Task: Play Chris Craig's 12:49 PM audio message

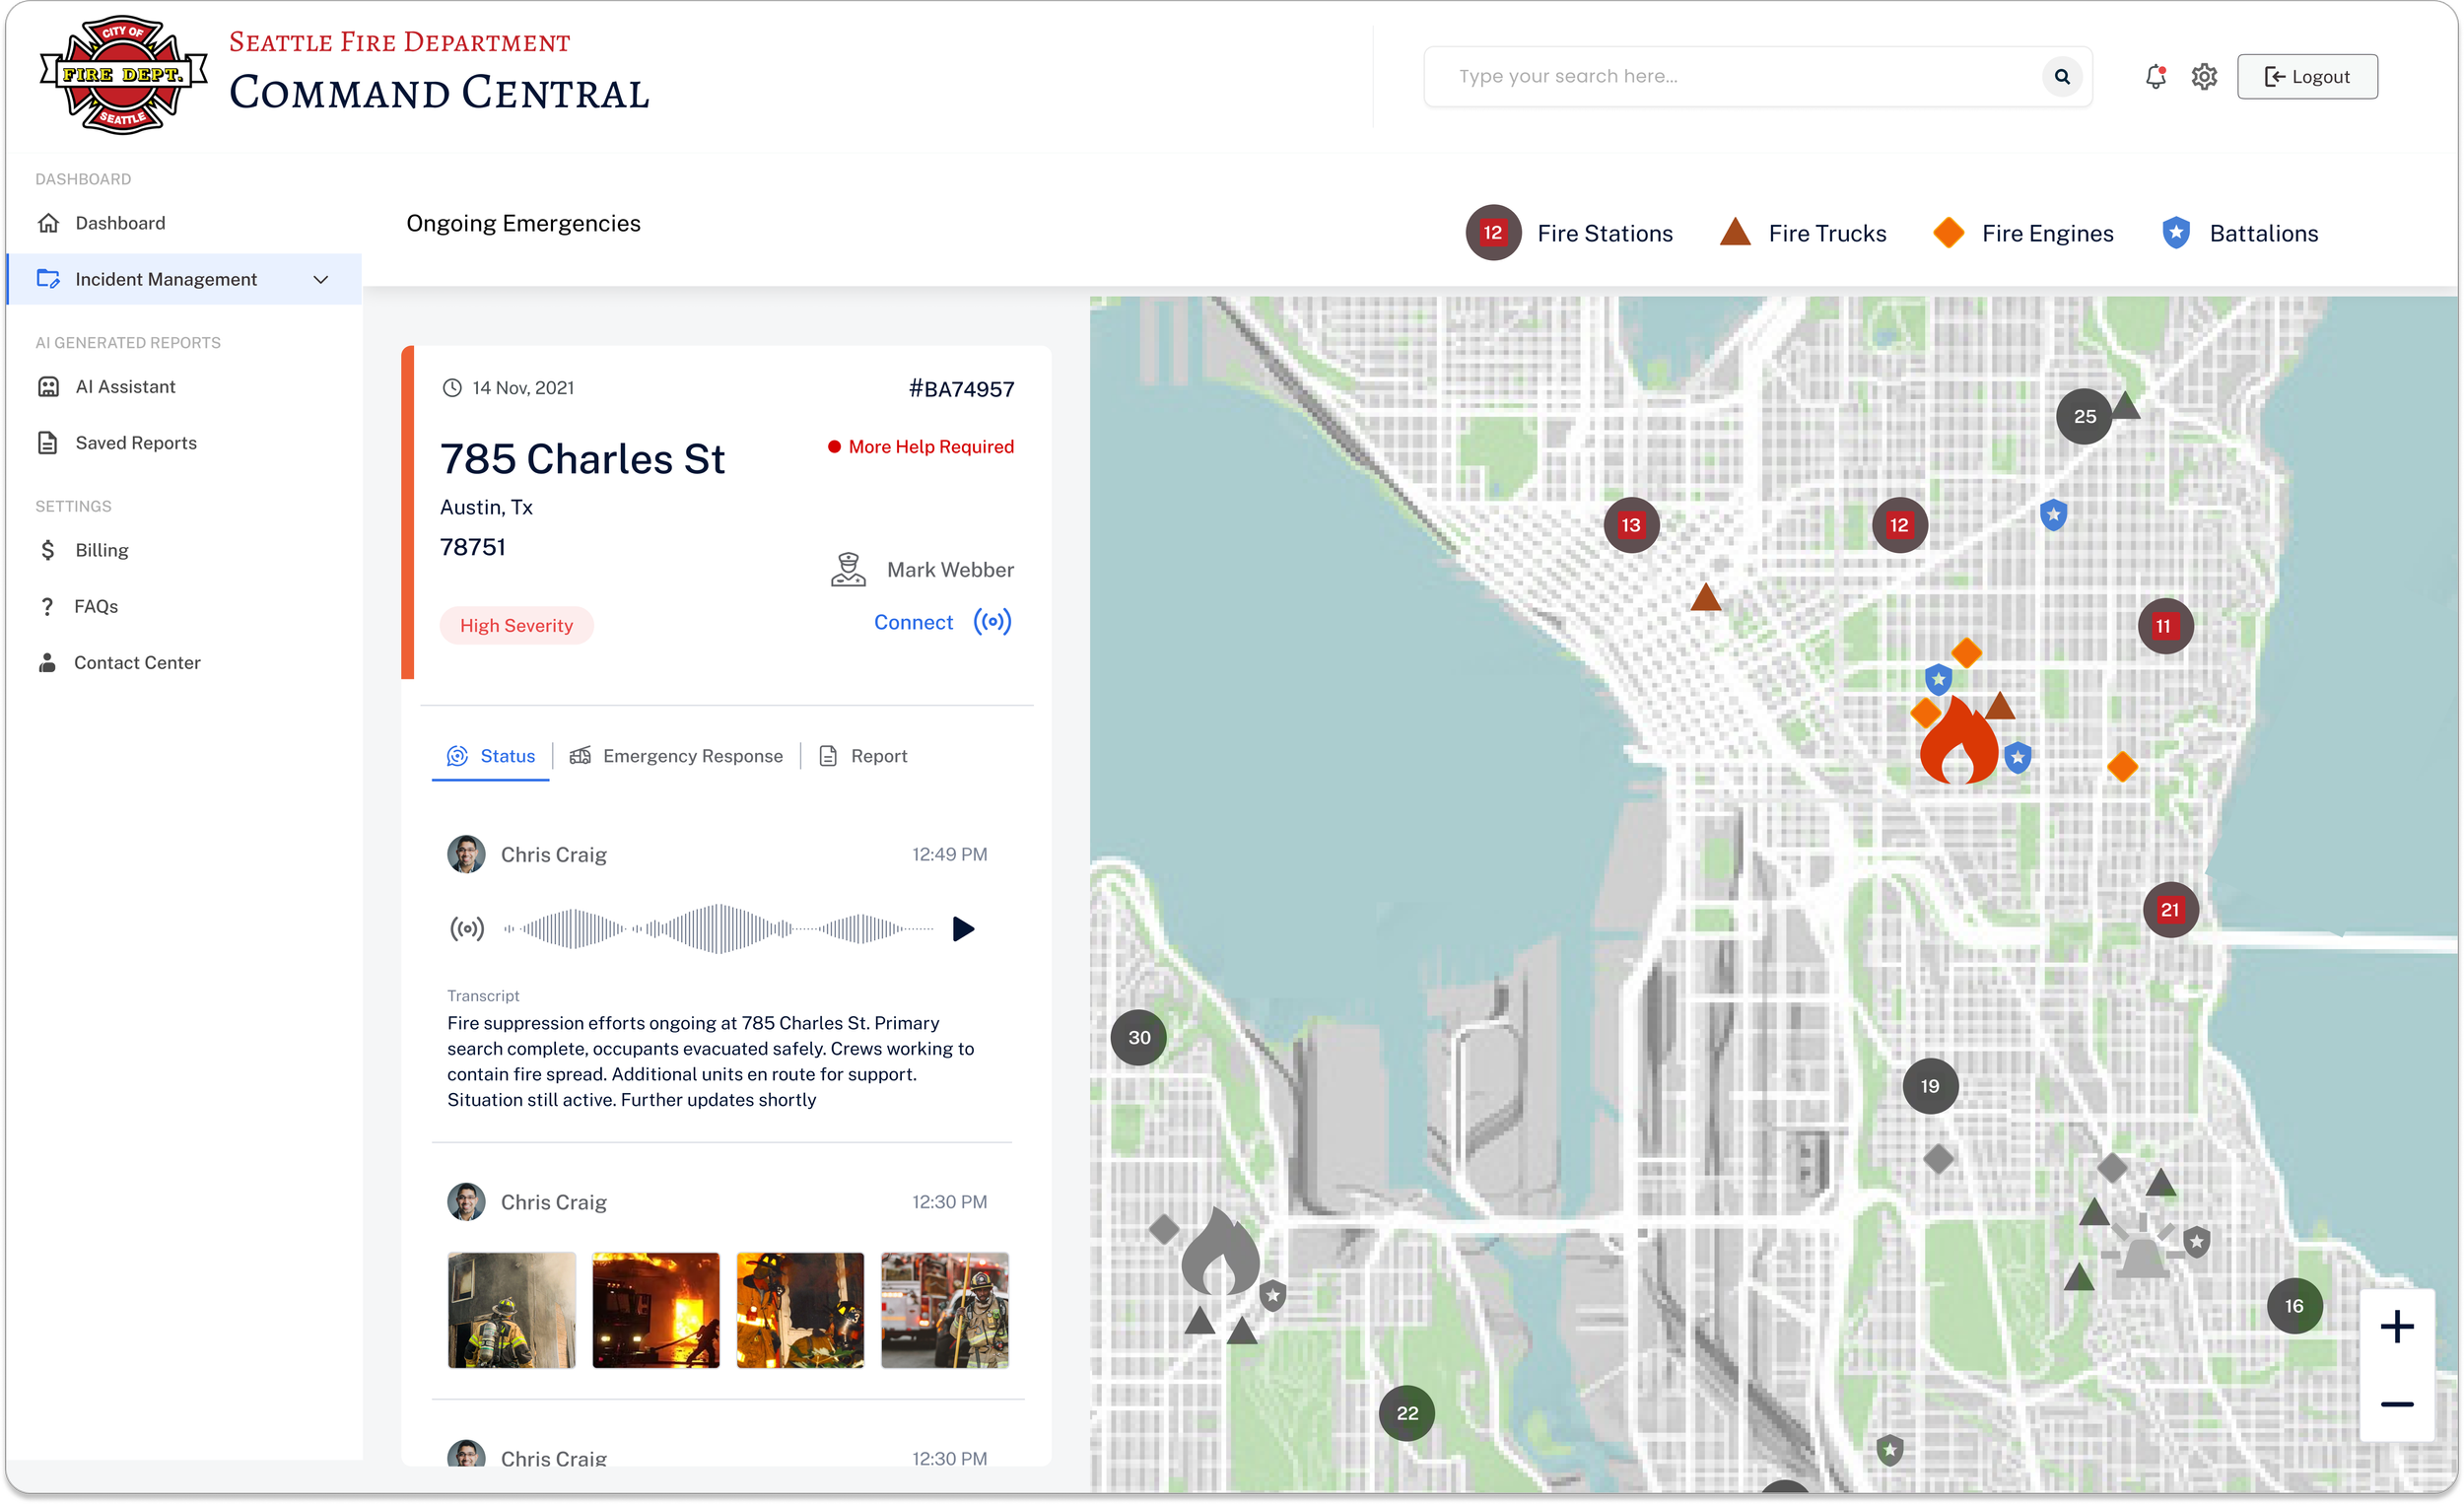Action: (962, 929)
